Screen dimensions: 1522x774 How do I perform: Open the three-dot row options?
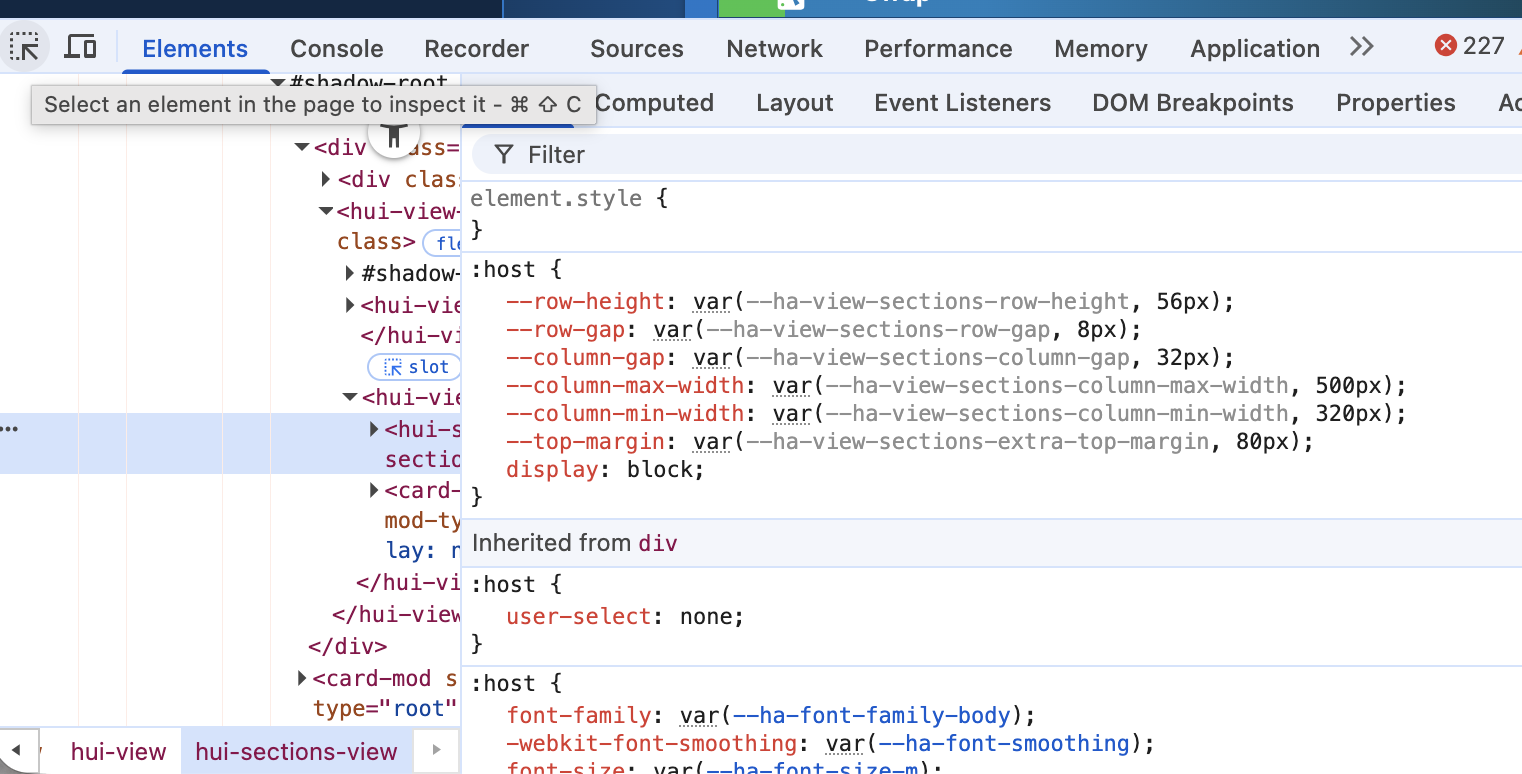[10, 429]
